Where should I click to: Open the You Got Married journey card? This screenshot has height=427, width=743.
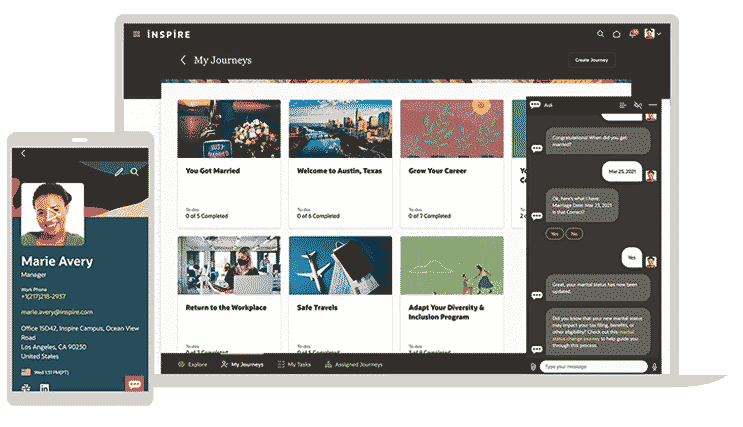pos(229,164)
